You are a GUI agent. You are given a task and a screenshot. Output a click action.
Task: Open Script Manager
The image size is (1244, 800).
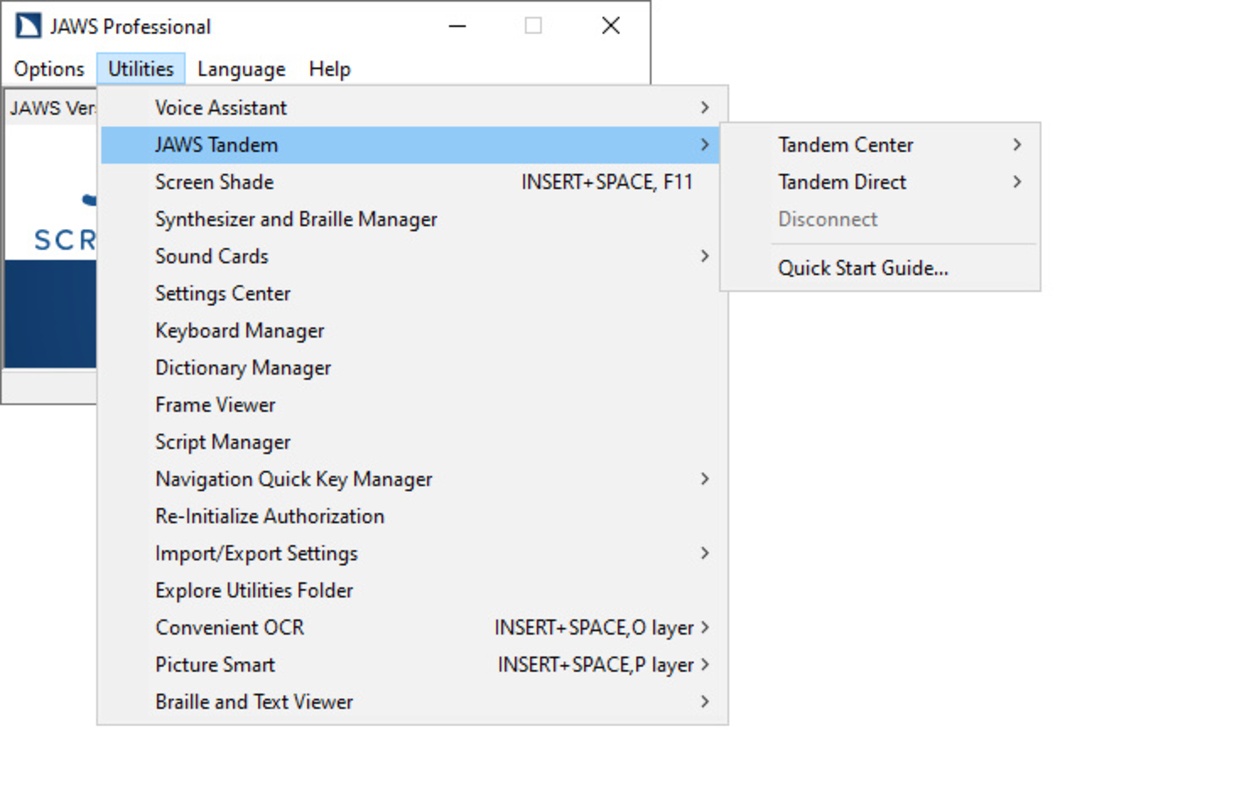(223, 442)
